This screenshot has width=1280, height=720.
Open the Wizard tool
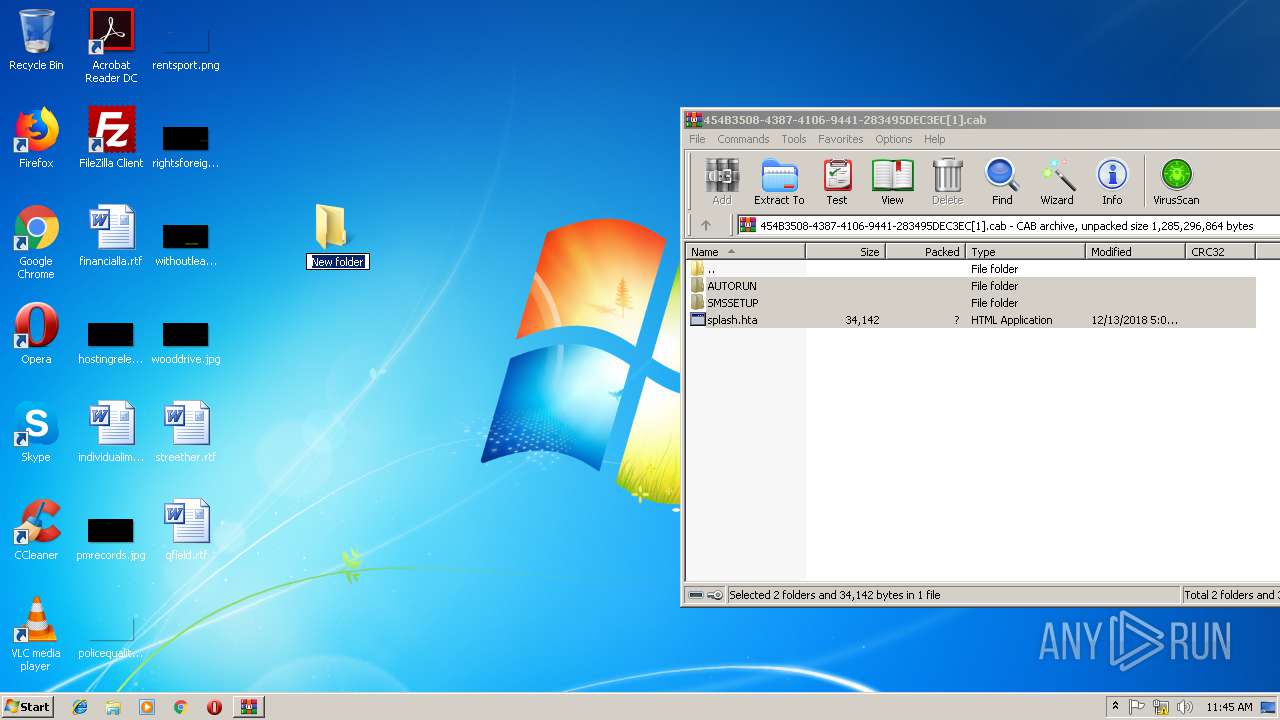point(1057,181)
